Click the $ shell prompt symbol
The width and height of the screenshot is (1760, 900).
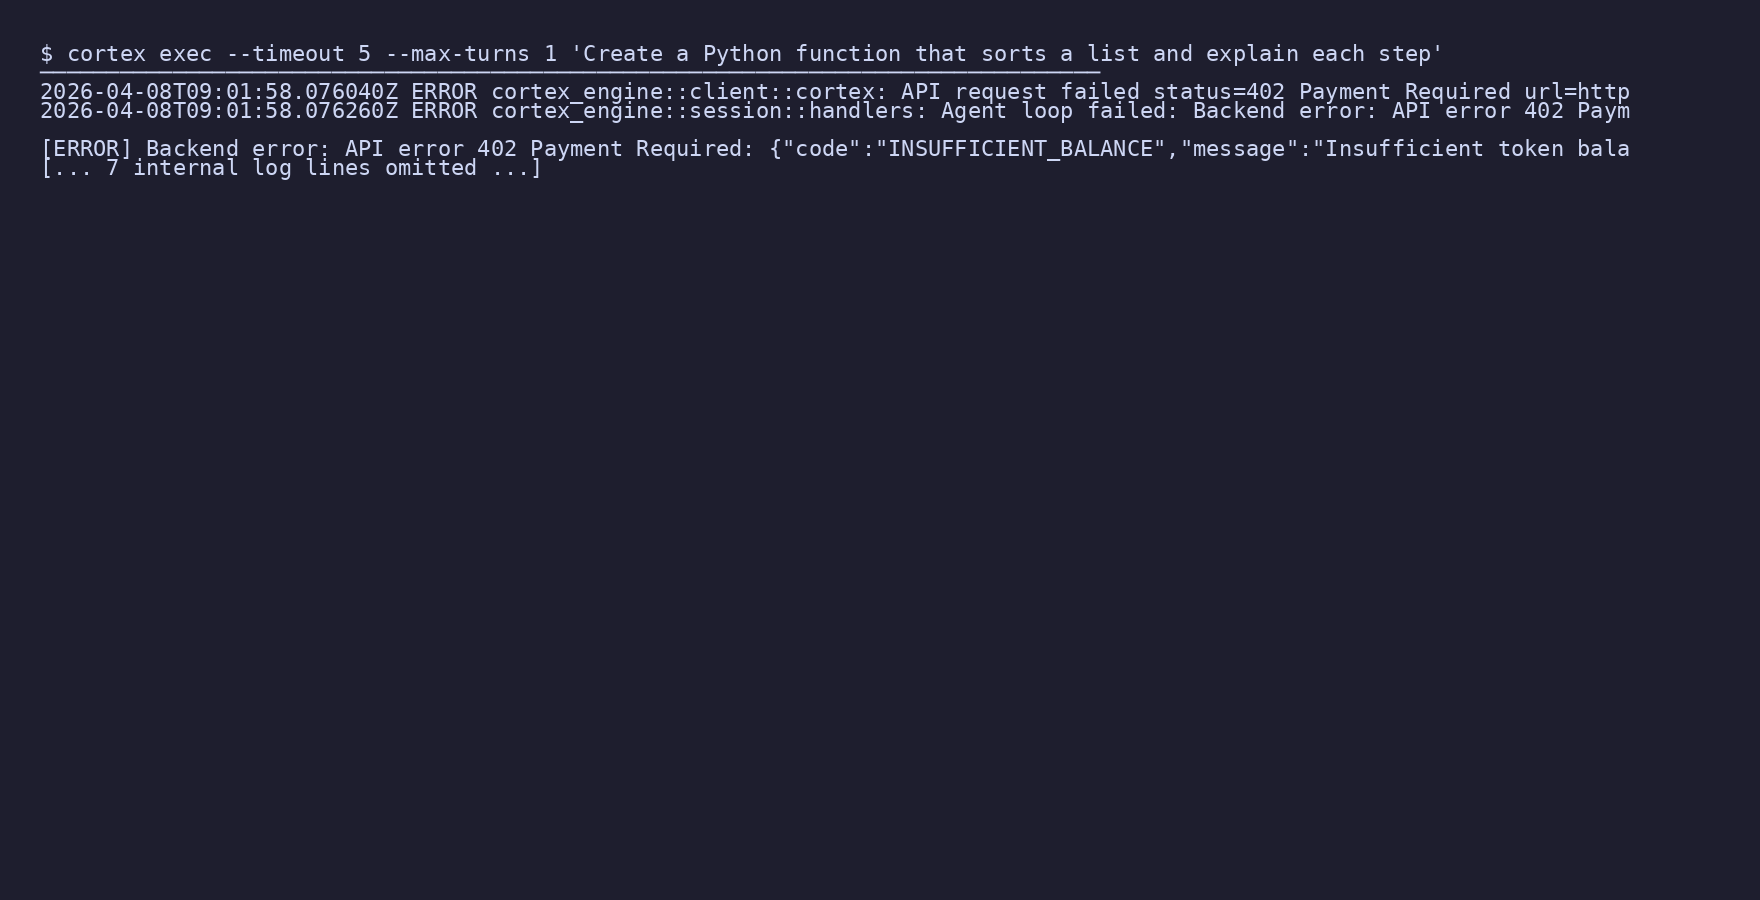click(46, 54)
